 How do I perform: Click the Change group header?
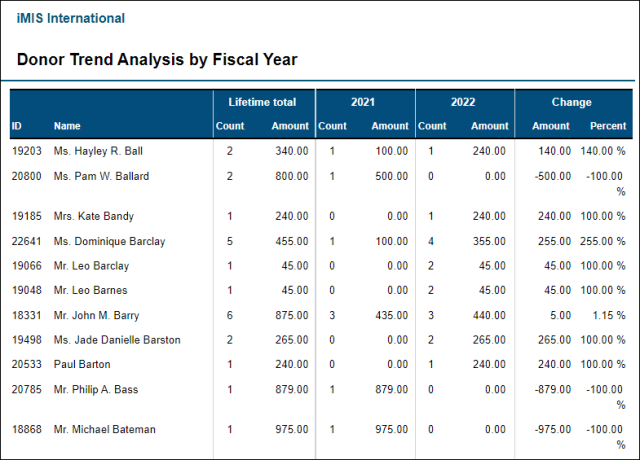click(571, 102)
